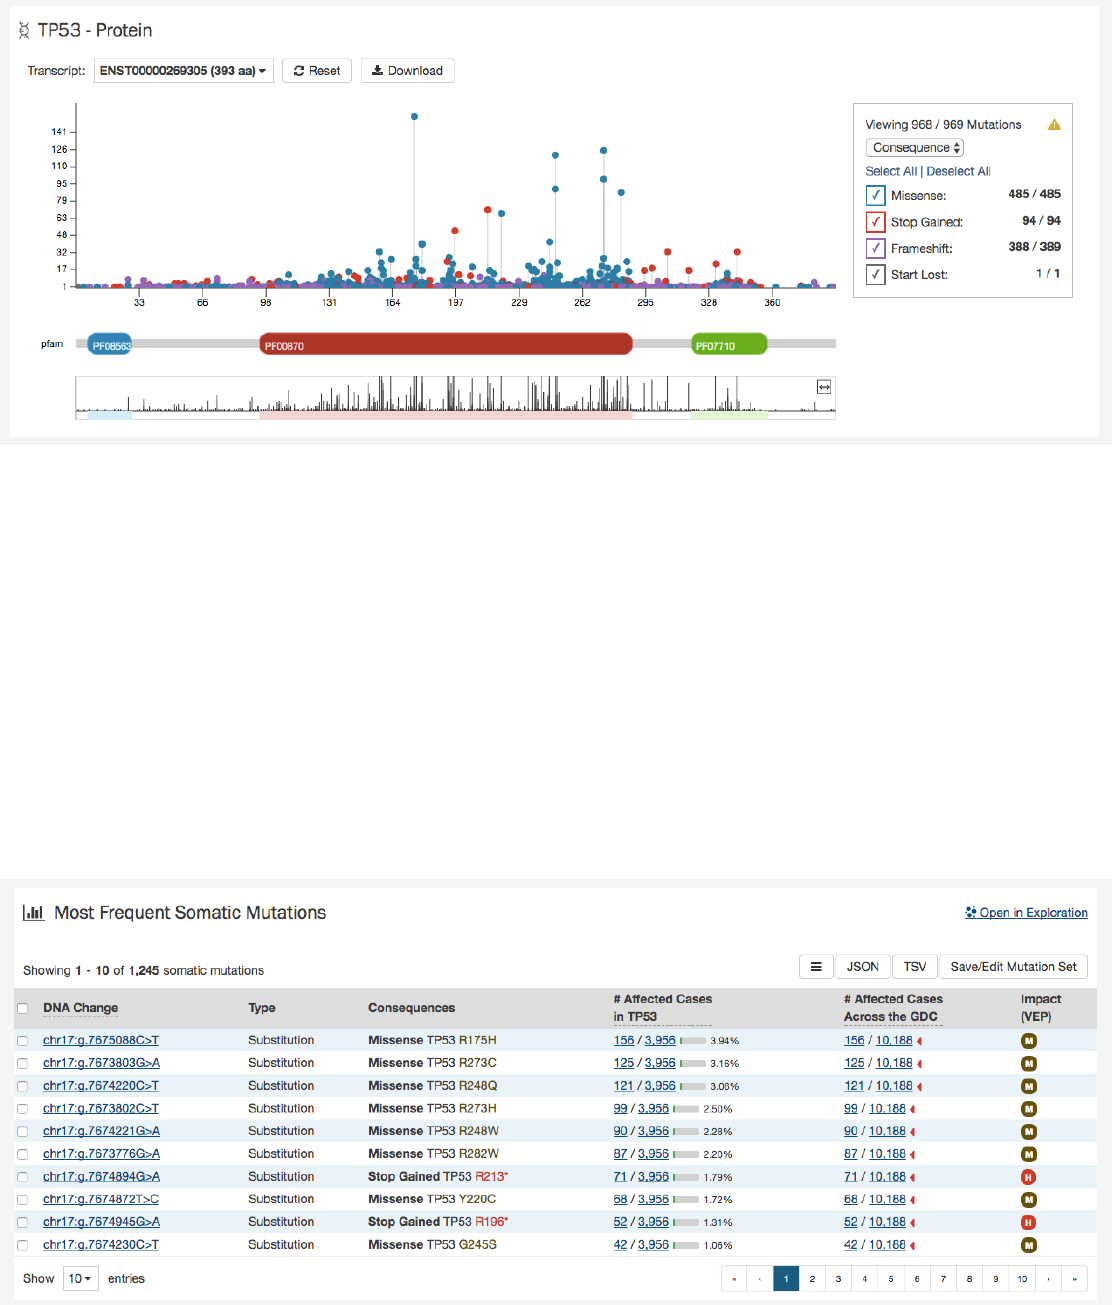Click the blue PF08563 pfam domain
The width and height of the screenshot is (1112, 1305).
pos(110,345)
